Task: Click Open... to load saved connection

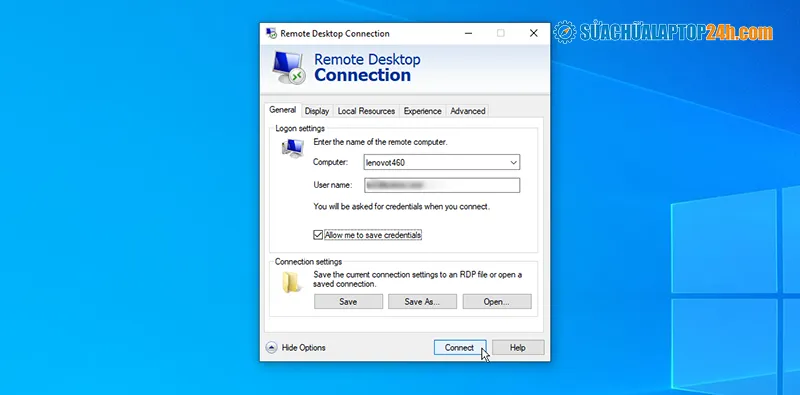Action: (x=496, y=302)
